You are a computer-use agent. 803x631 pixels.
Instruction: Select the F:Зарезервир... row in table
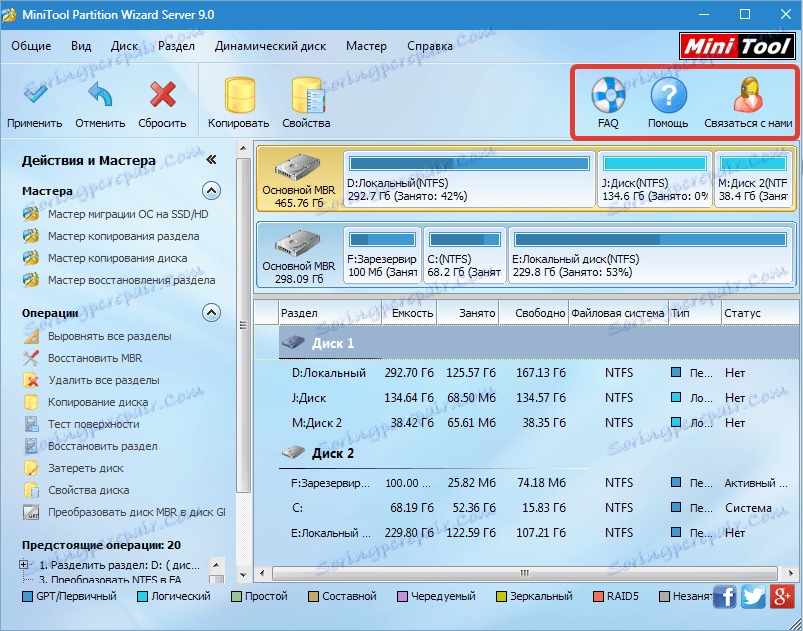pos(527,483)
